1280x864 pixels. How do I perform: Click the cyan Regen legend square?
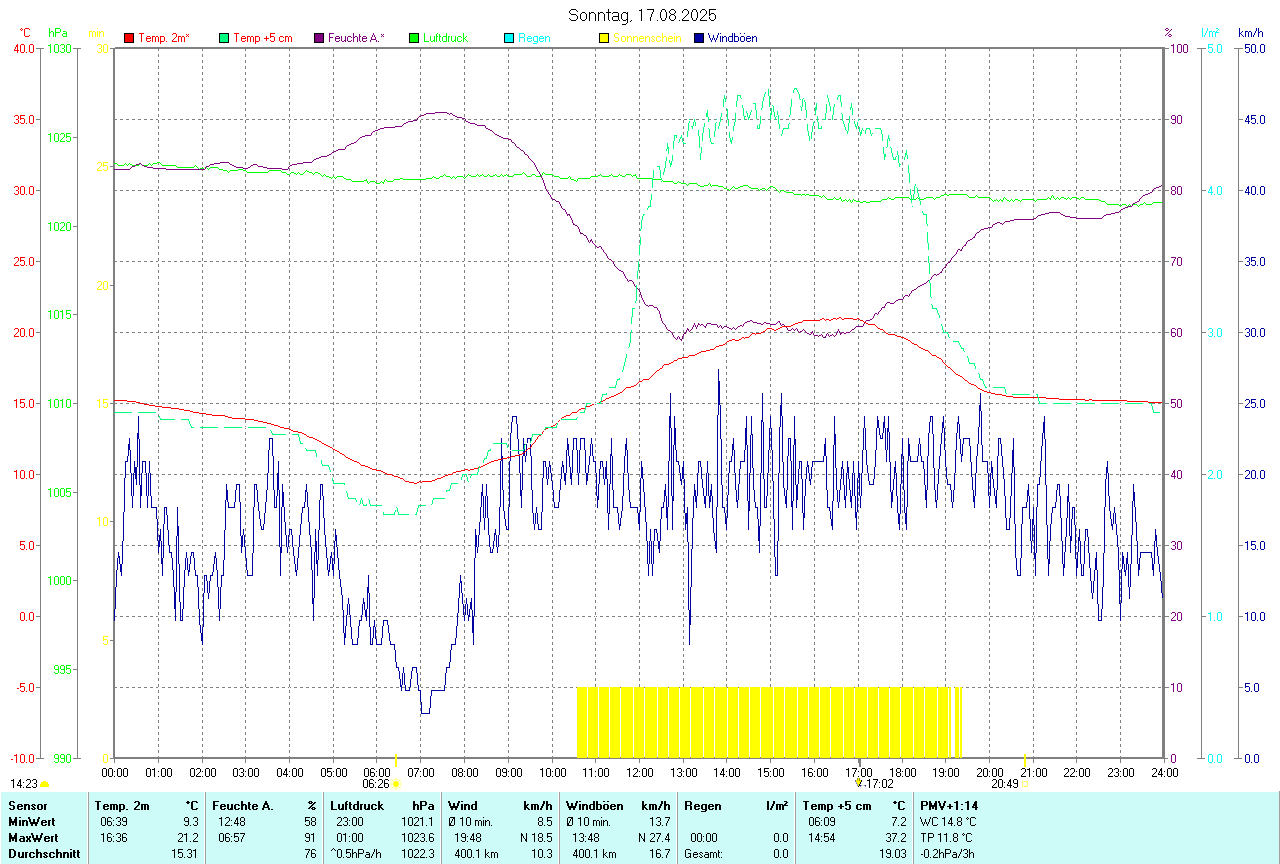tap(509, 38)
